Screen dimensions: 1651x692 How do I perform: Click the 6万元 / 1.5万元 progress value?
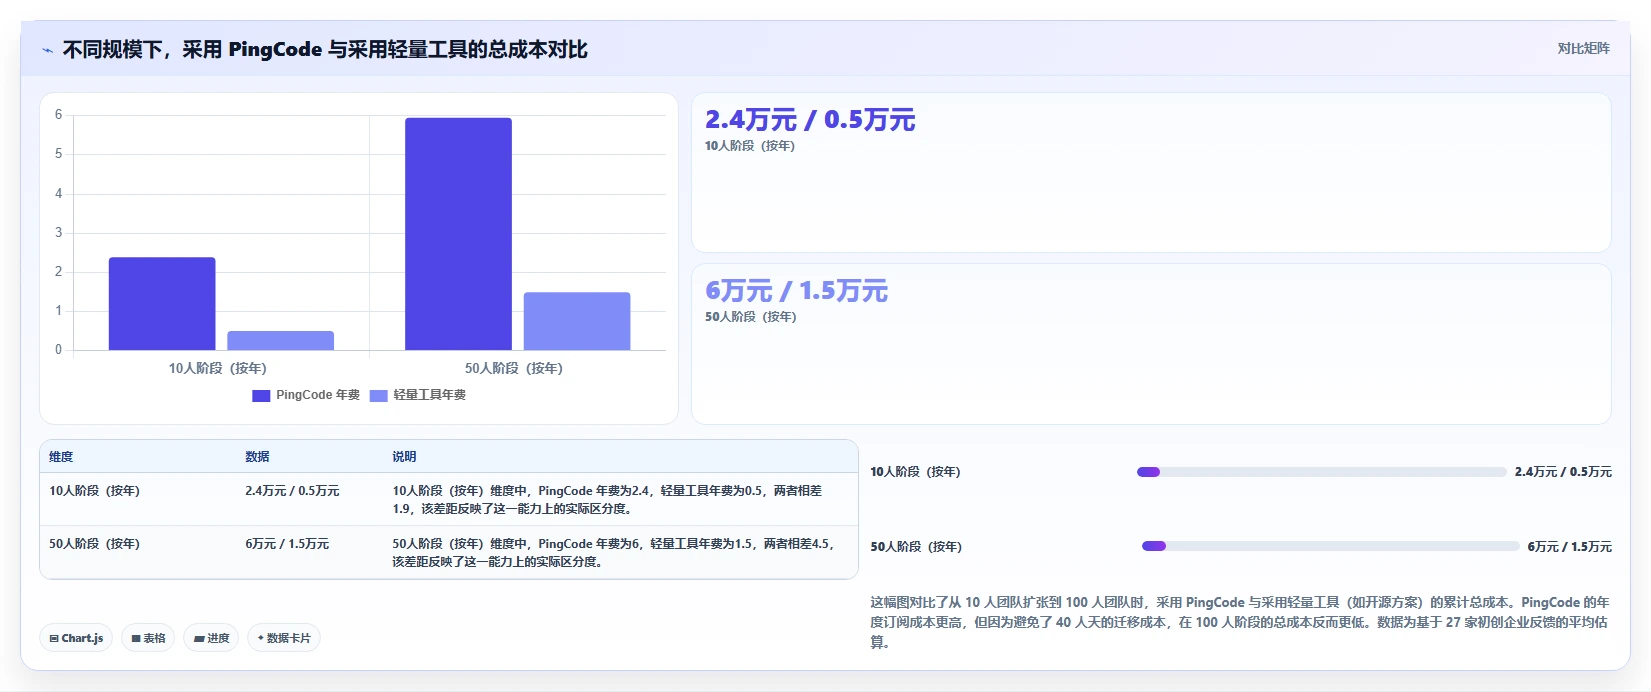(1569, 547)
